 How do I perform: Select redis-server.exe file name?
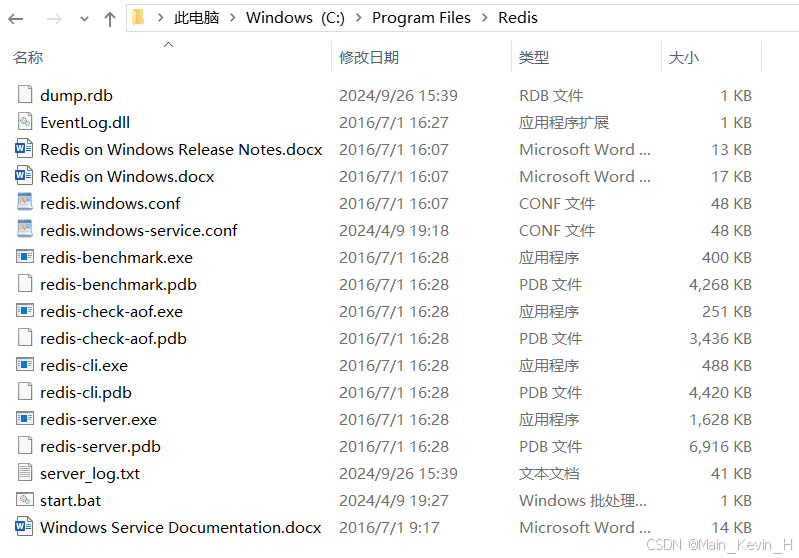point(98,420)
